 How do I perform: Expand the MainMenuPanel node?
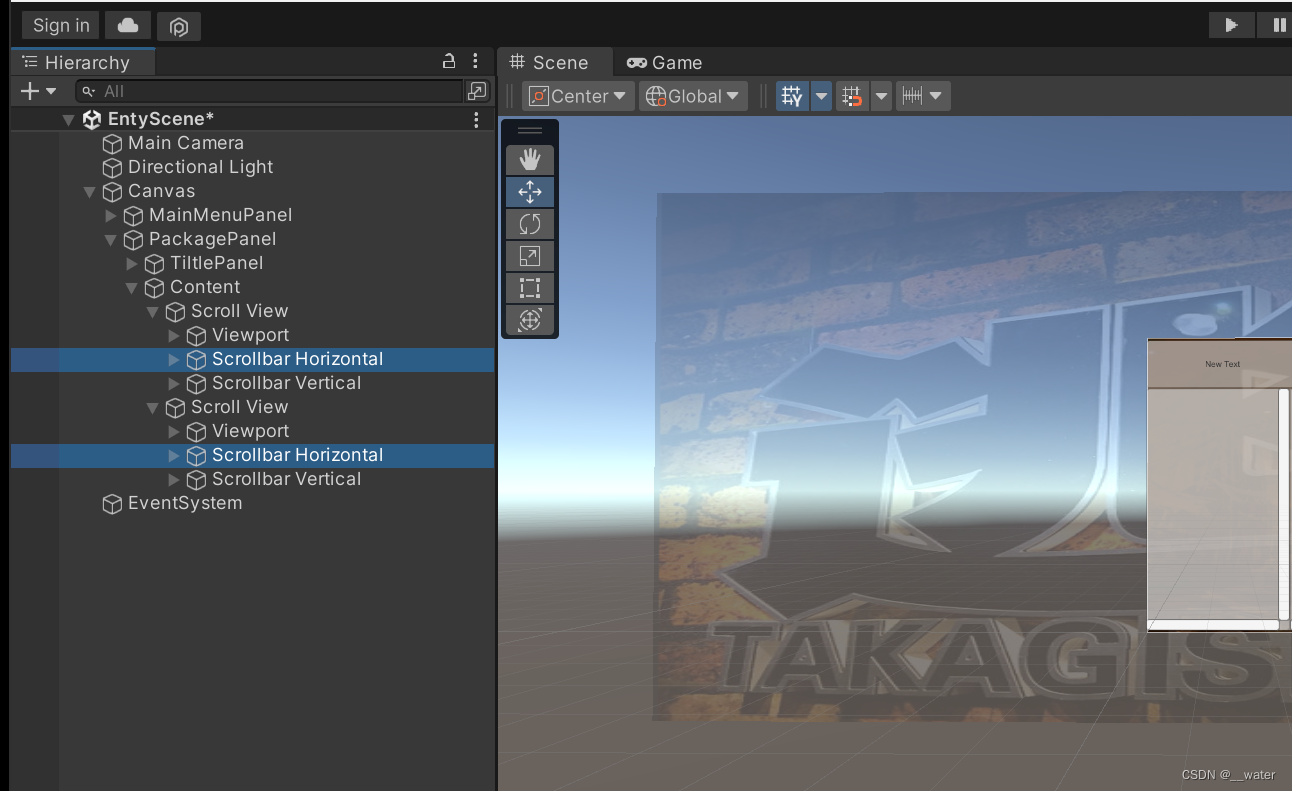[x=111, y=216]
